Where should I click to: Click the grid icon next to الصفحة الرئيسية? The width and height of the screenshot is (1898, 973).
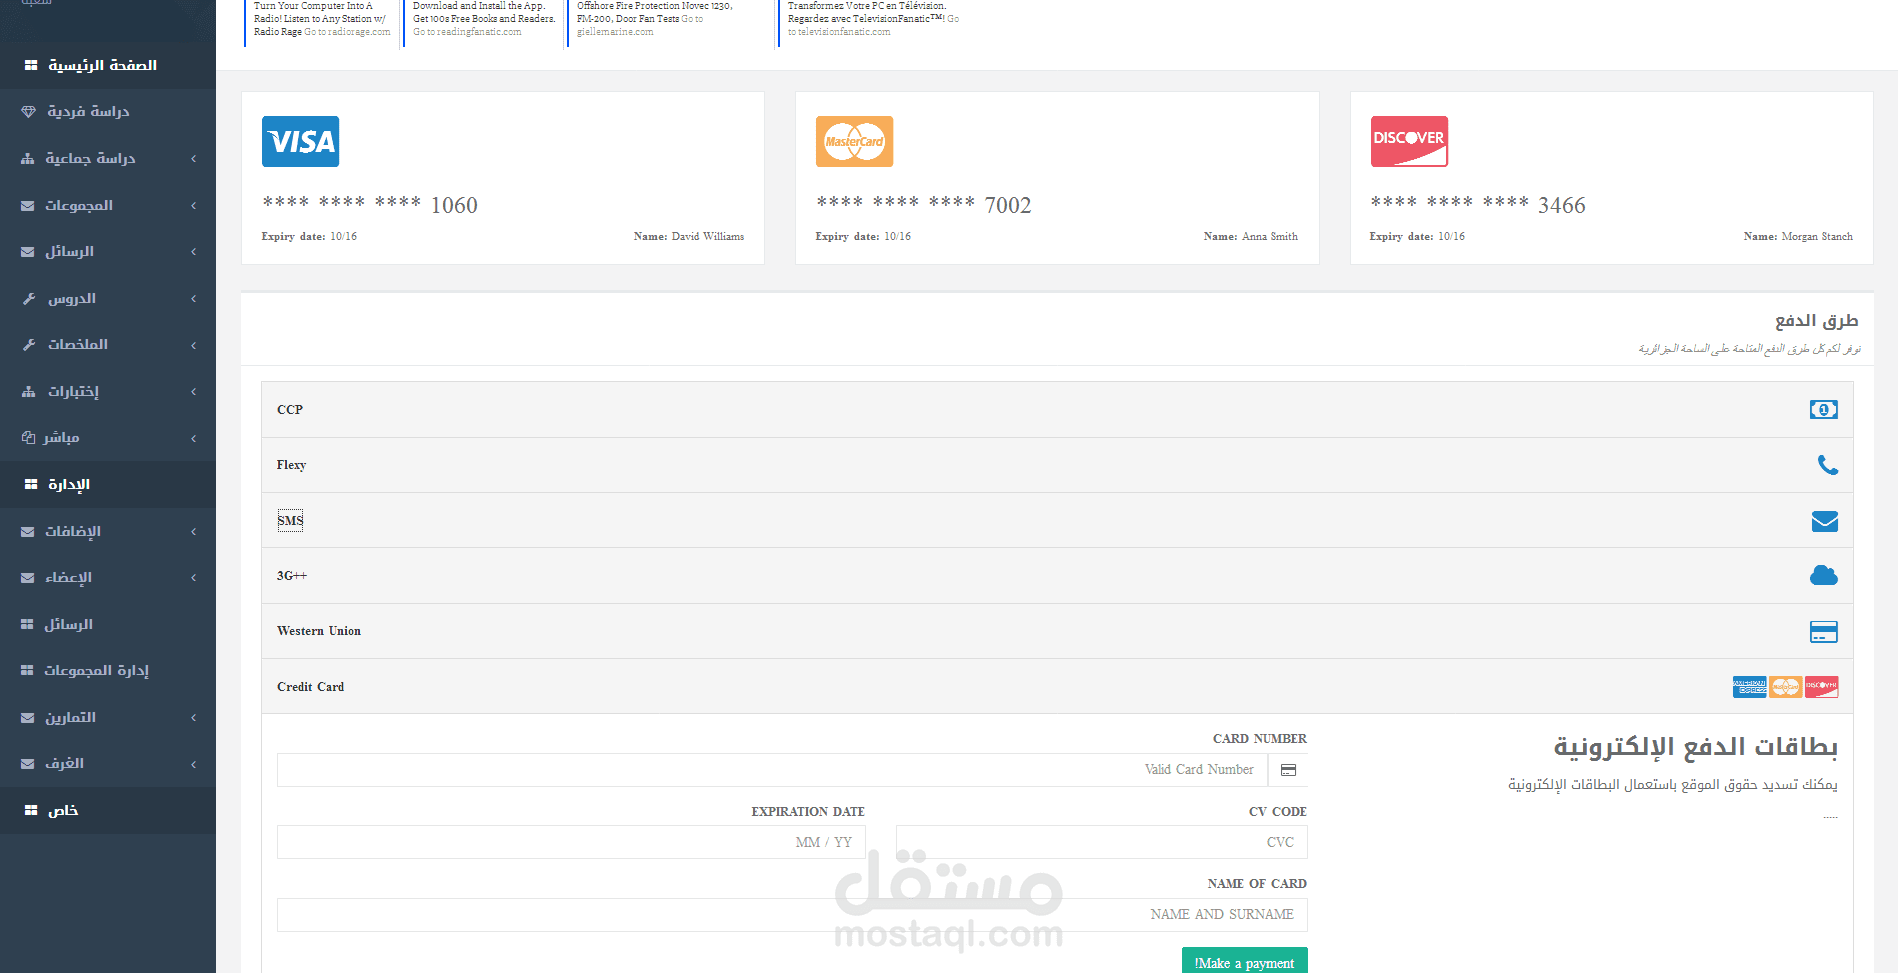(x=31, y=65)
